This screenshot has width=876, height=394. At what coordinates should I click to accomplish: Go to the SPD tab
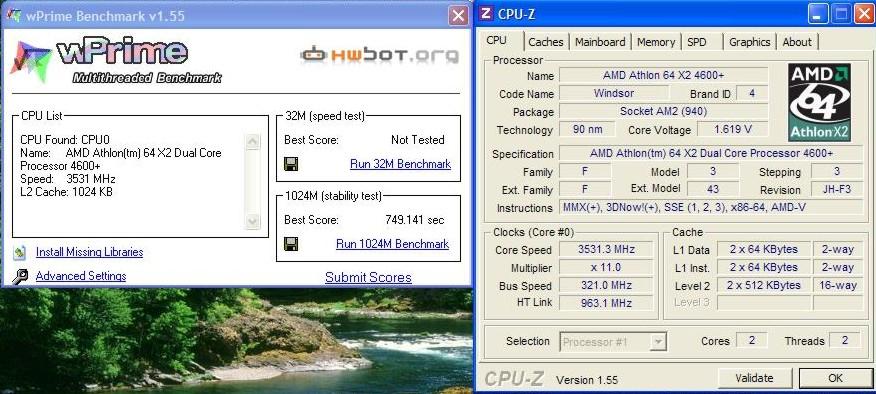(697, 42)
